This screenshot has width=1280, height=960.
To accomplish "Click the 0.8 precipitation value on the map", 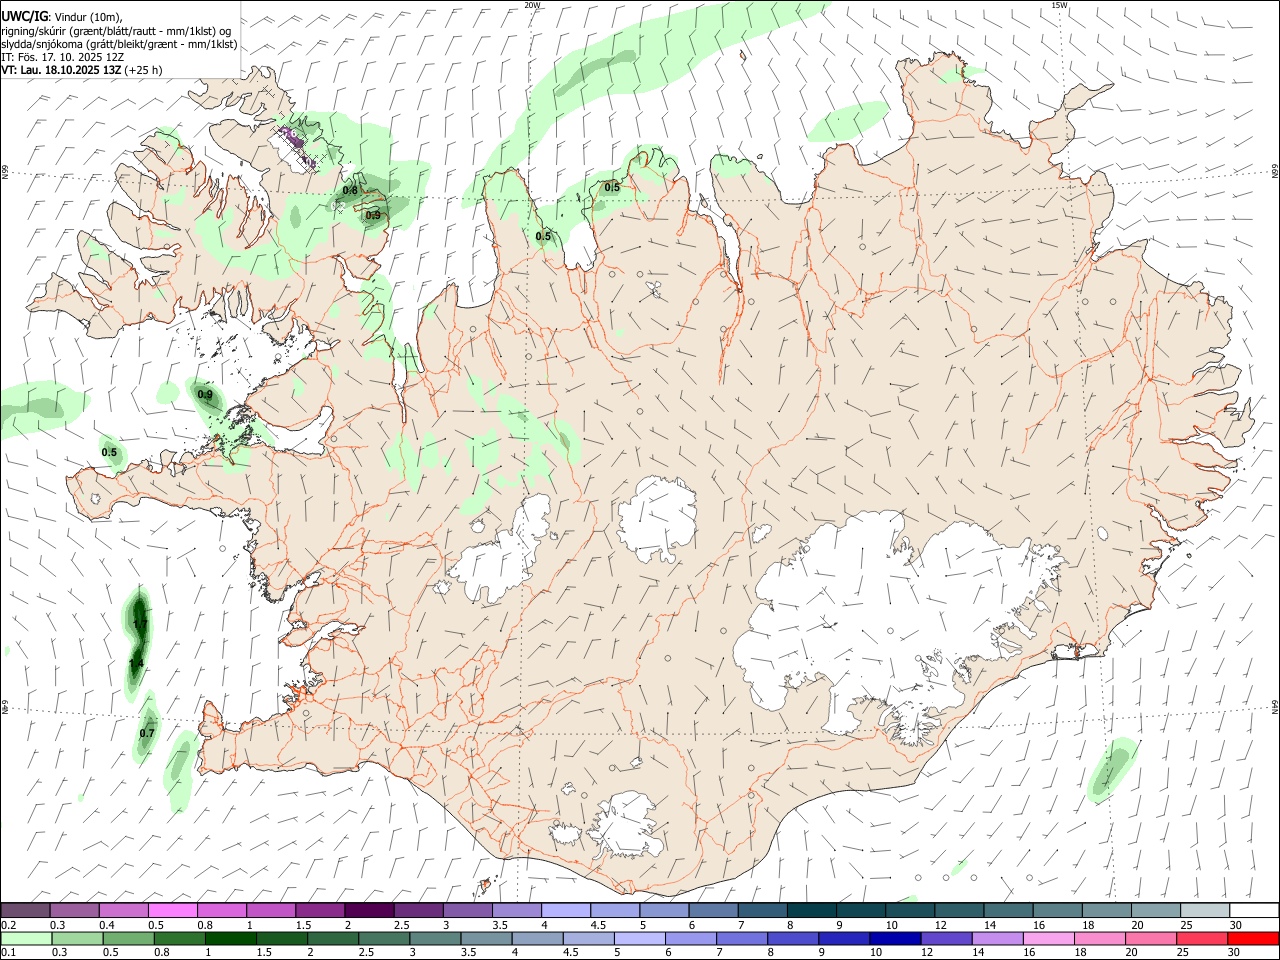I will click(350, 190).
